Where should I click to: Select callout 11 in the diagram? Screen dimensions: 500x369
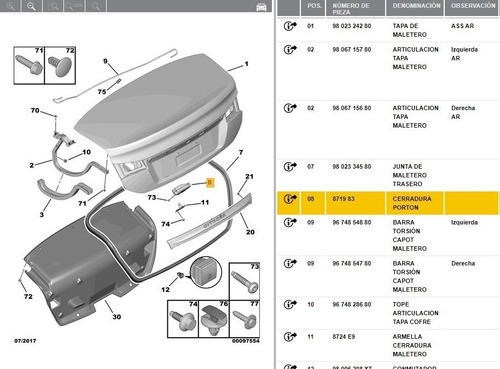[x=205, y=202]
